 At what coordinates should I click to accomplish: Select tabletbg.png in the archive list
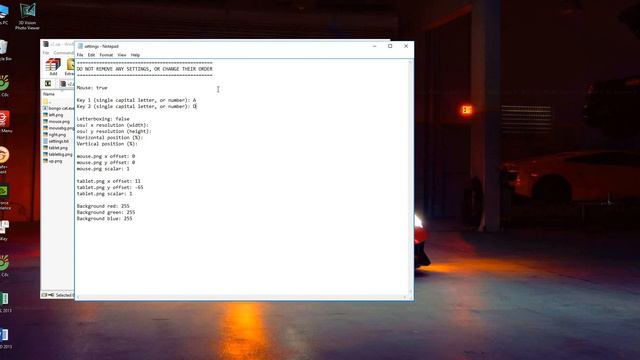tap(58, 154)
